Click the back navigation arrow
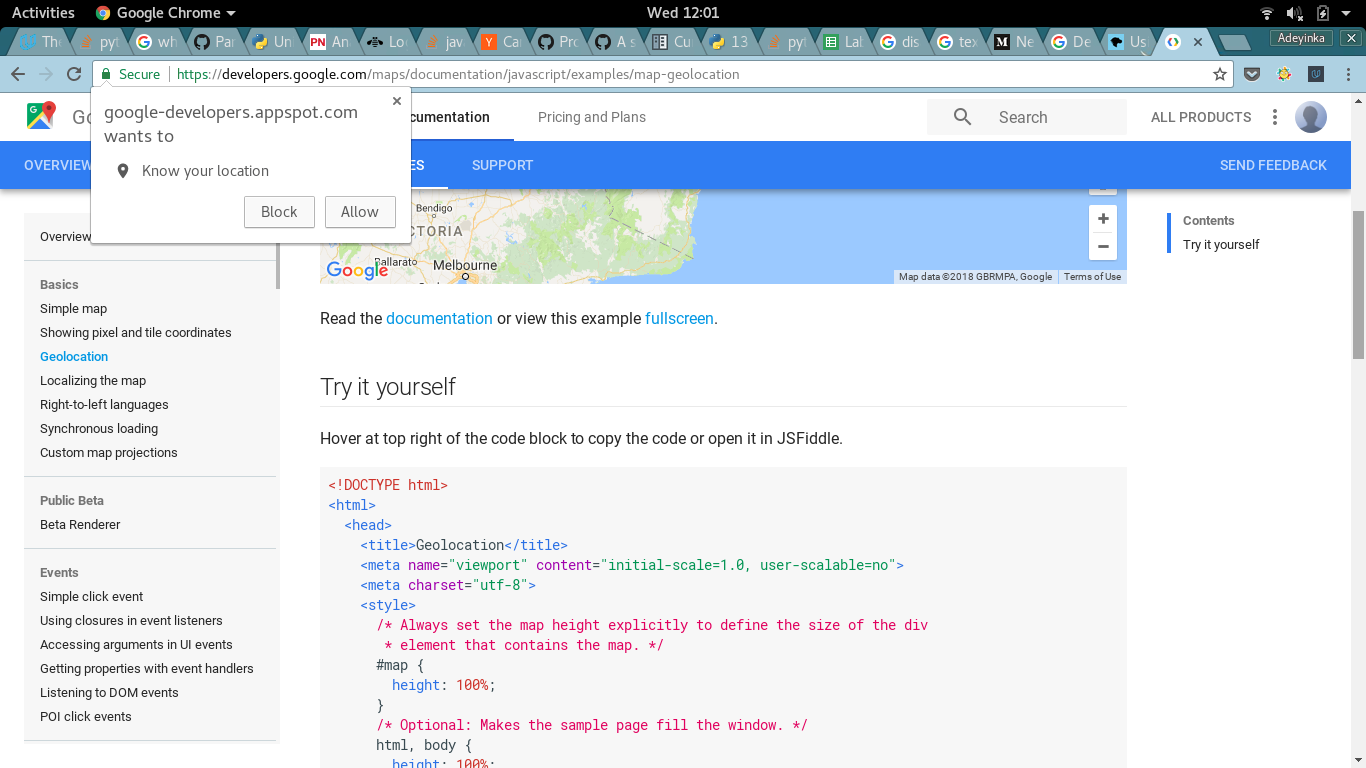 (x=18, y=74)
